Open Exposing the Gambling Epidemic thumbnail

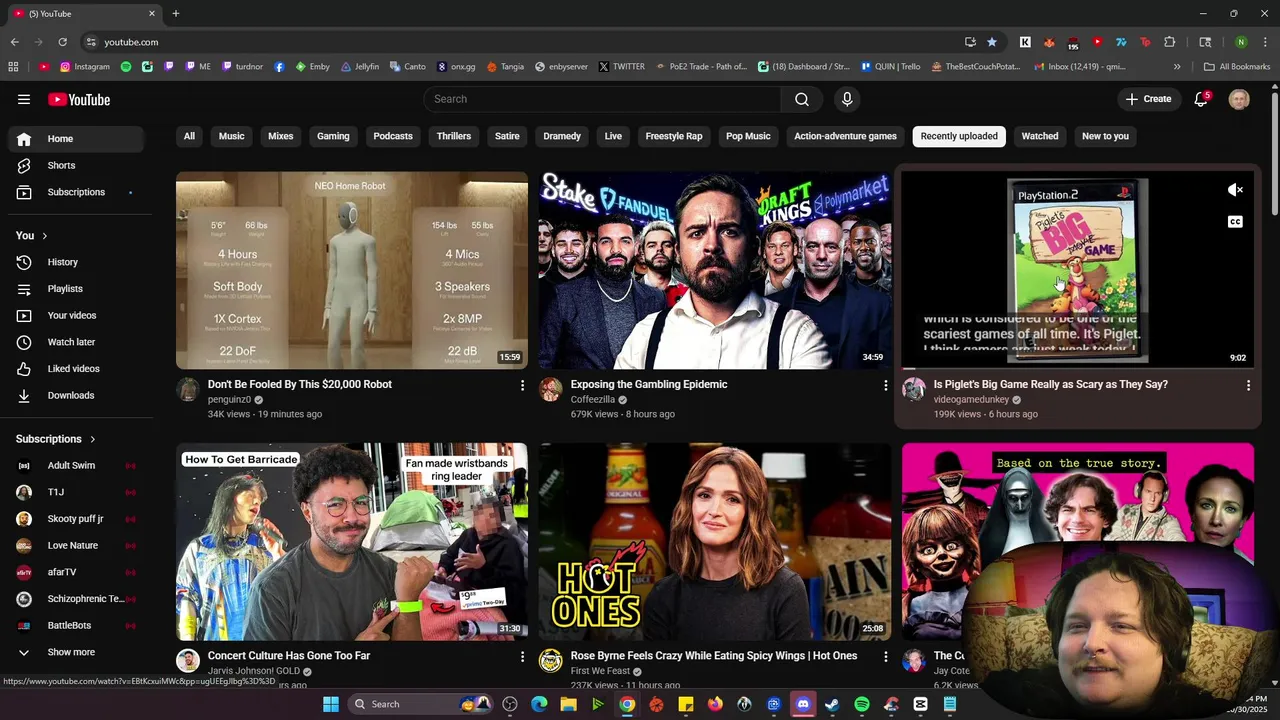[715, 270]
